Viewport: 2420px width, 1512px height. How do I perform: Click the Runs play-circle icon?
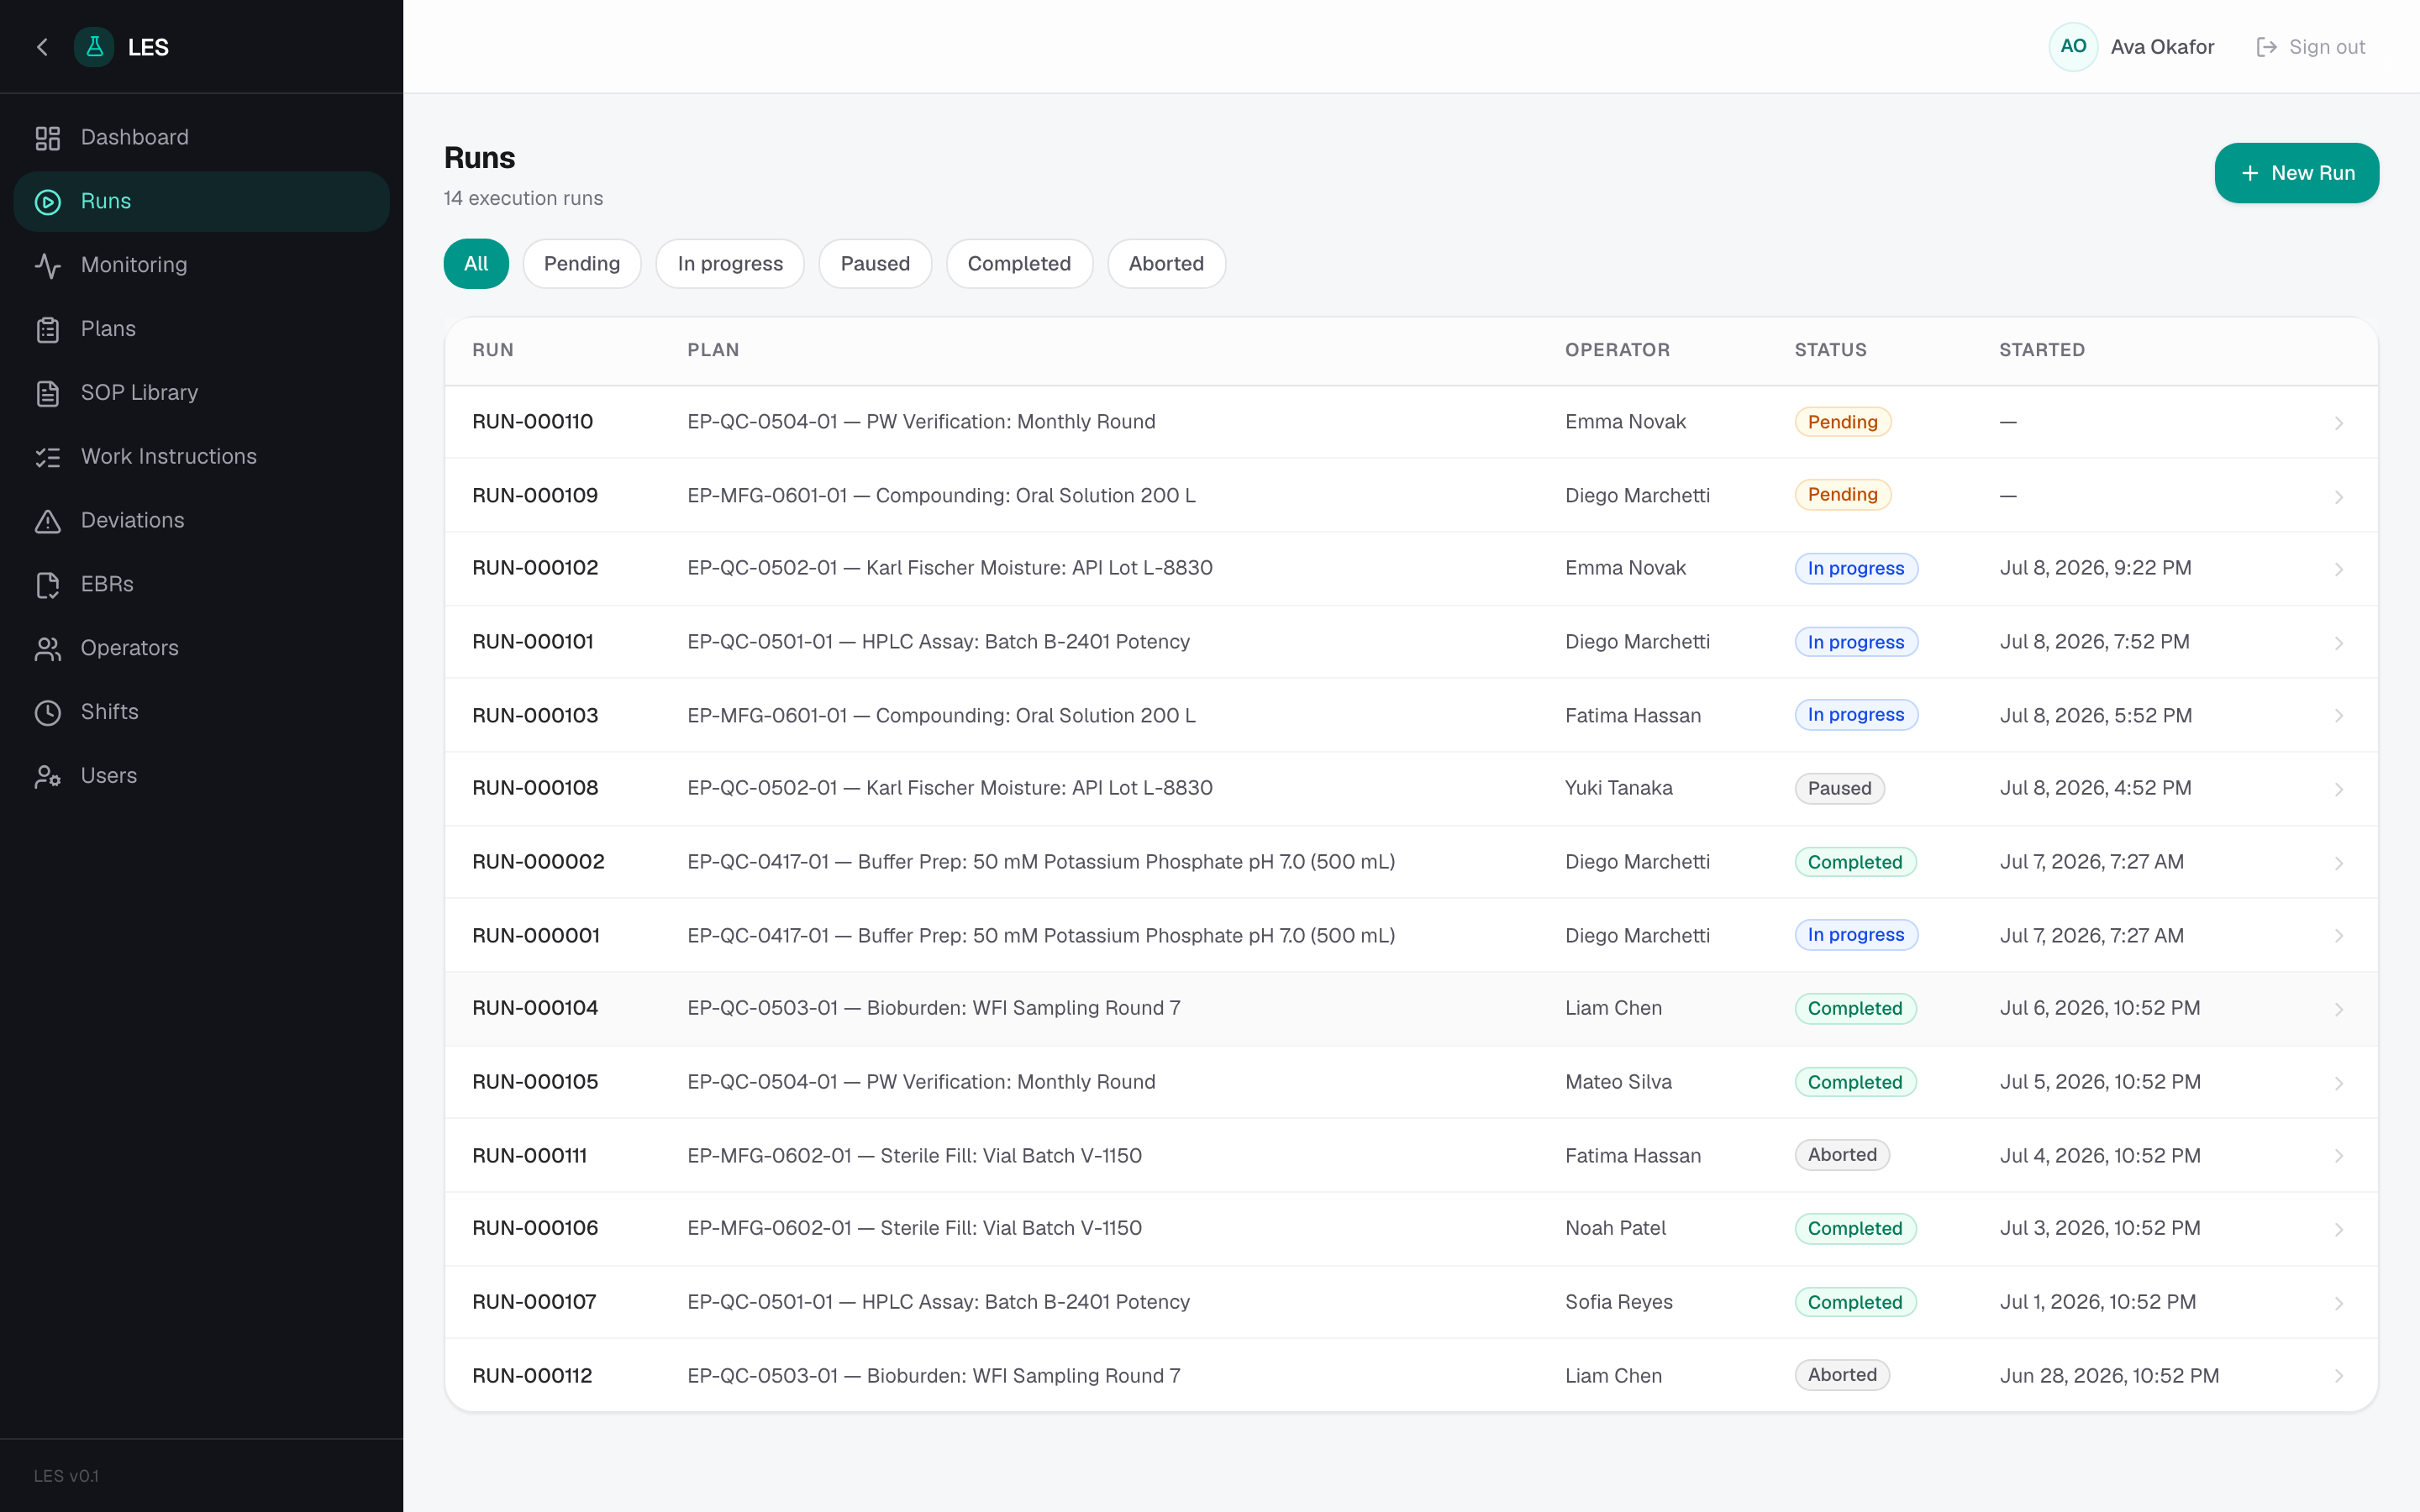pos(48,202)
